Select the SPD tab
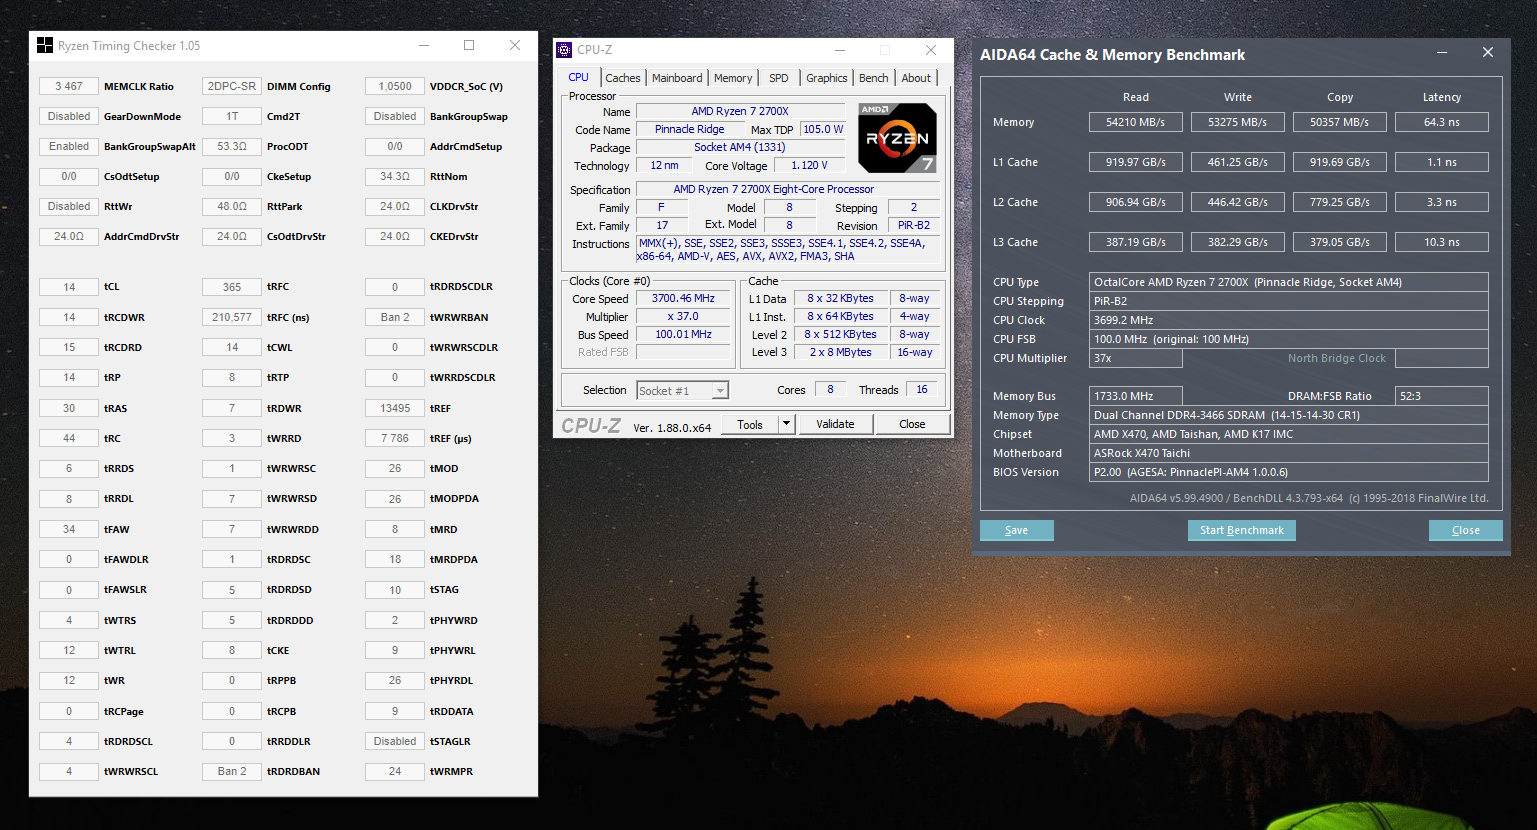This screenshot has height=830, width=1537. pyautogui.click(x=779, y=78)
